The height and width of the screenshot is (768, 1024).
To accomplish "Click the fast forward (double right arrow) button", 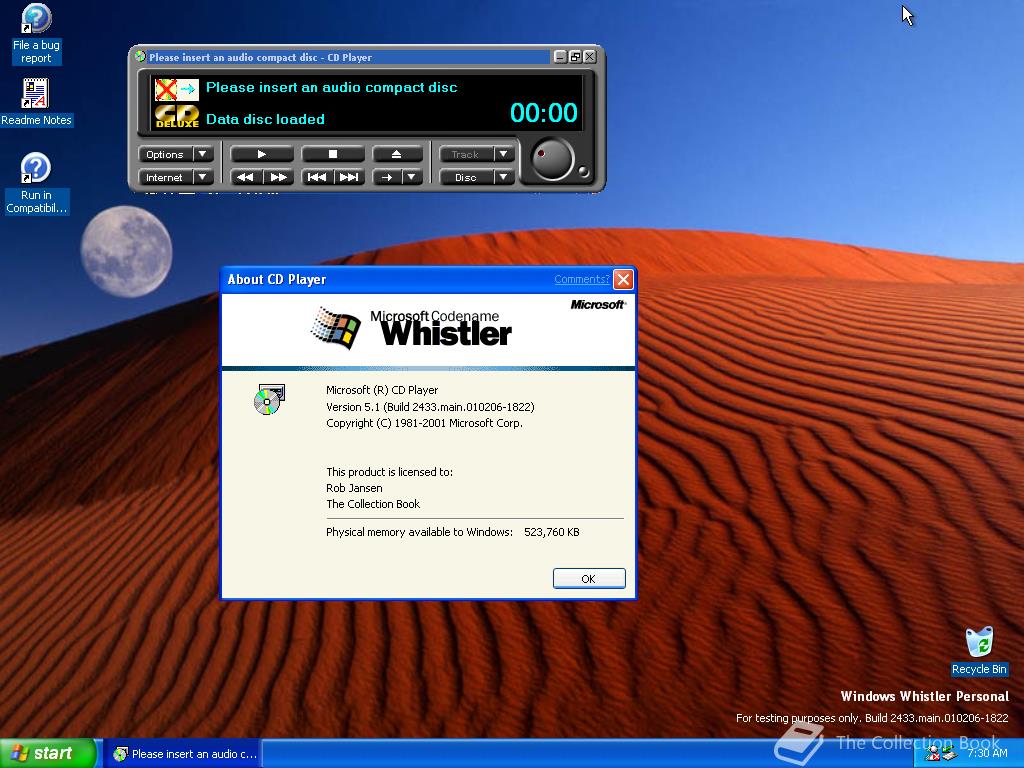I will (x=278, y=177).
